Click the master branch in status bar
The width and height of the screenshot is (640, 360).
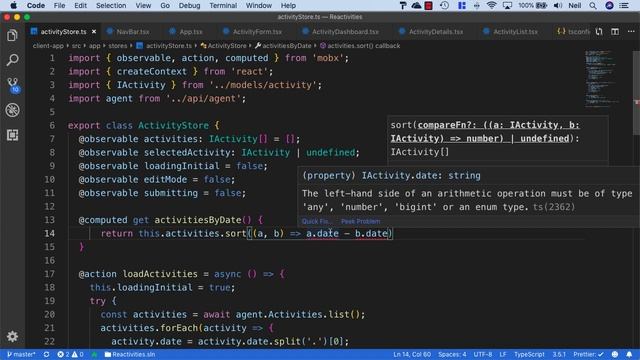coord(21,354)
